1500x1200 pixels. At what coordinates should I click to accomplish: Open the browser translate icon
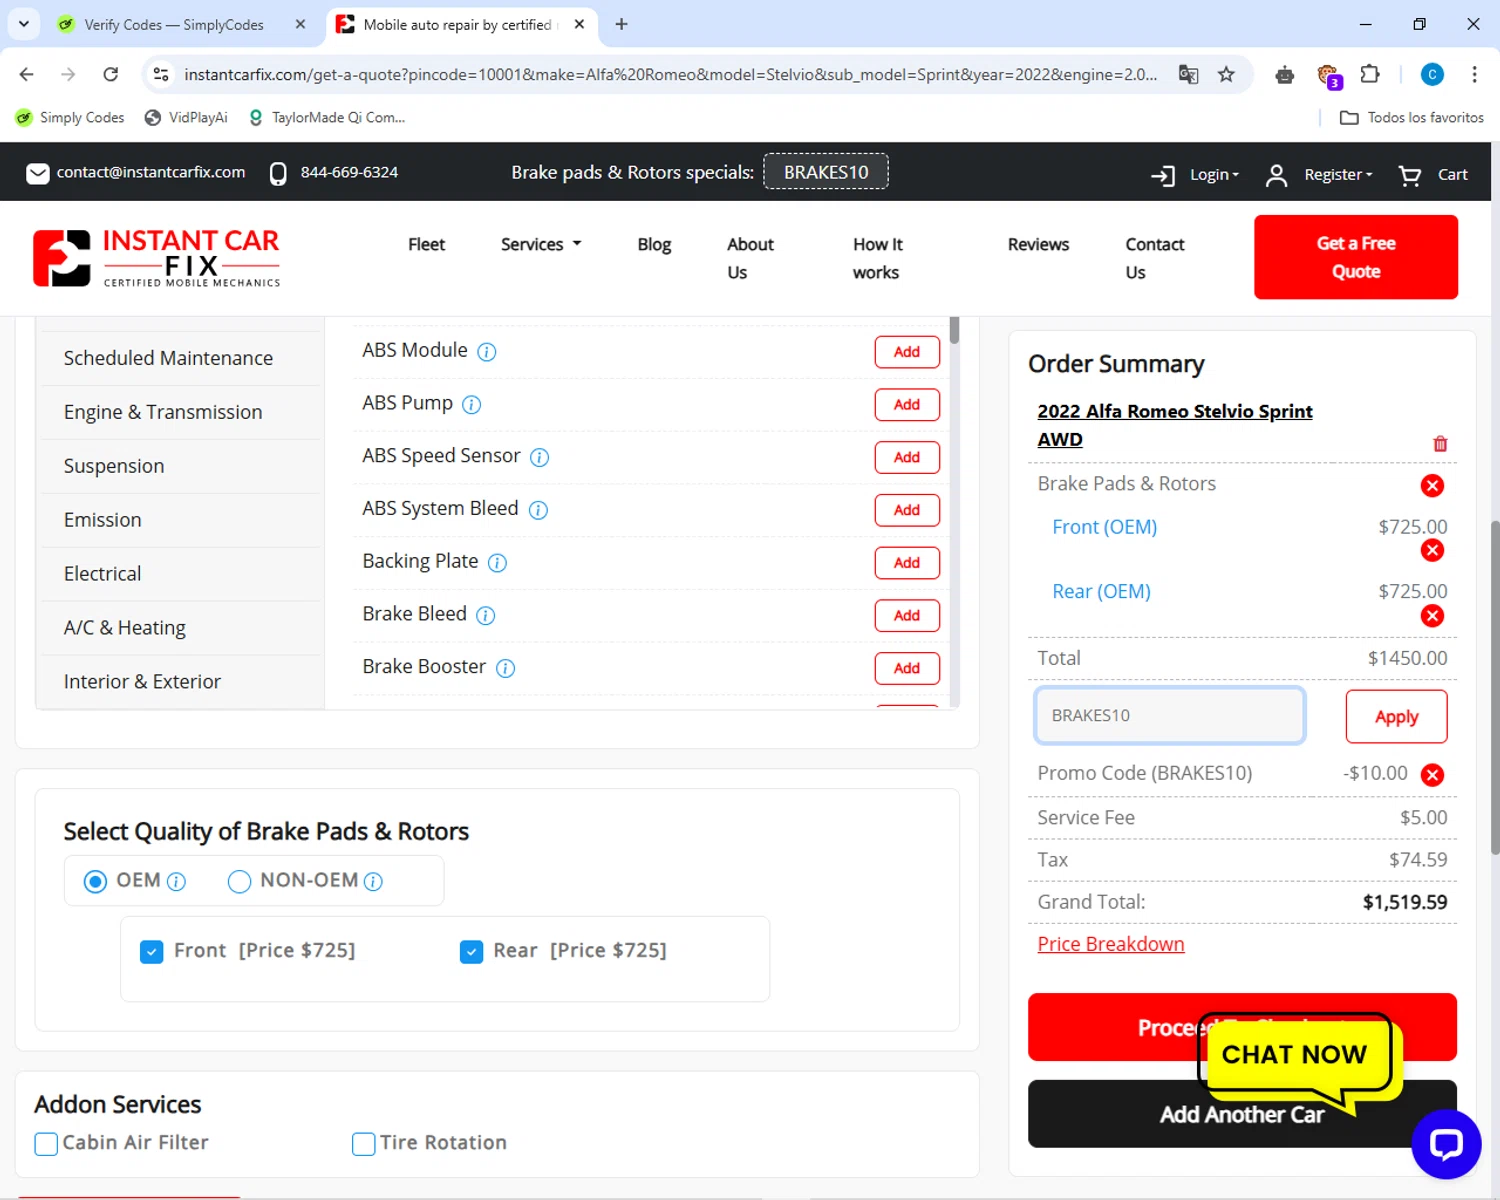pyautogui.click(x=1188, y=75)
